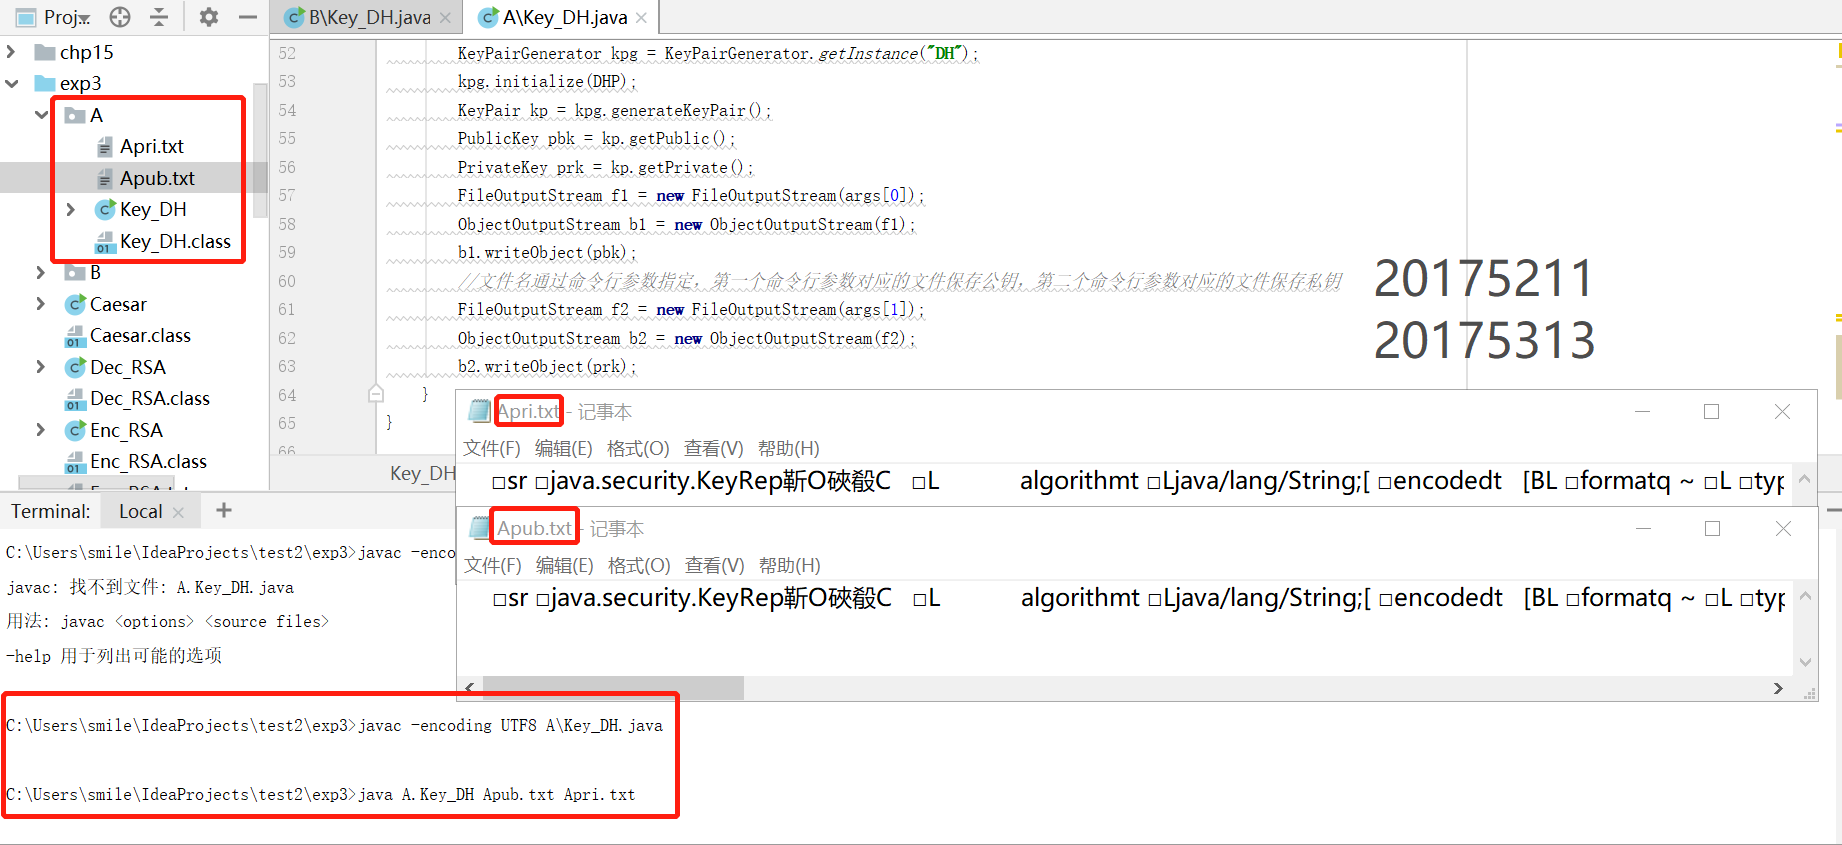Select Apri.txt in project tree
Screen dimensions: 1842x845
pyautogui.click(x=152, y=146)
